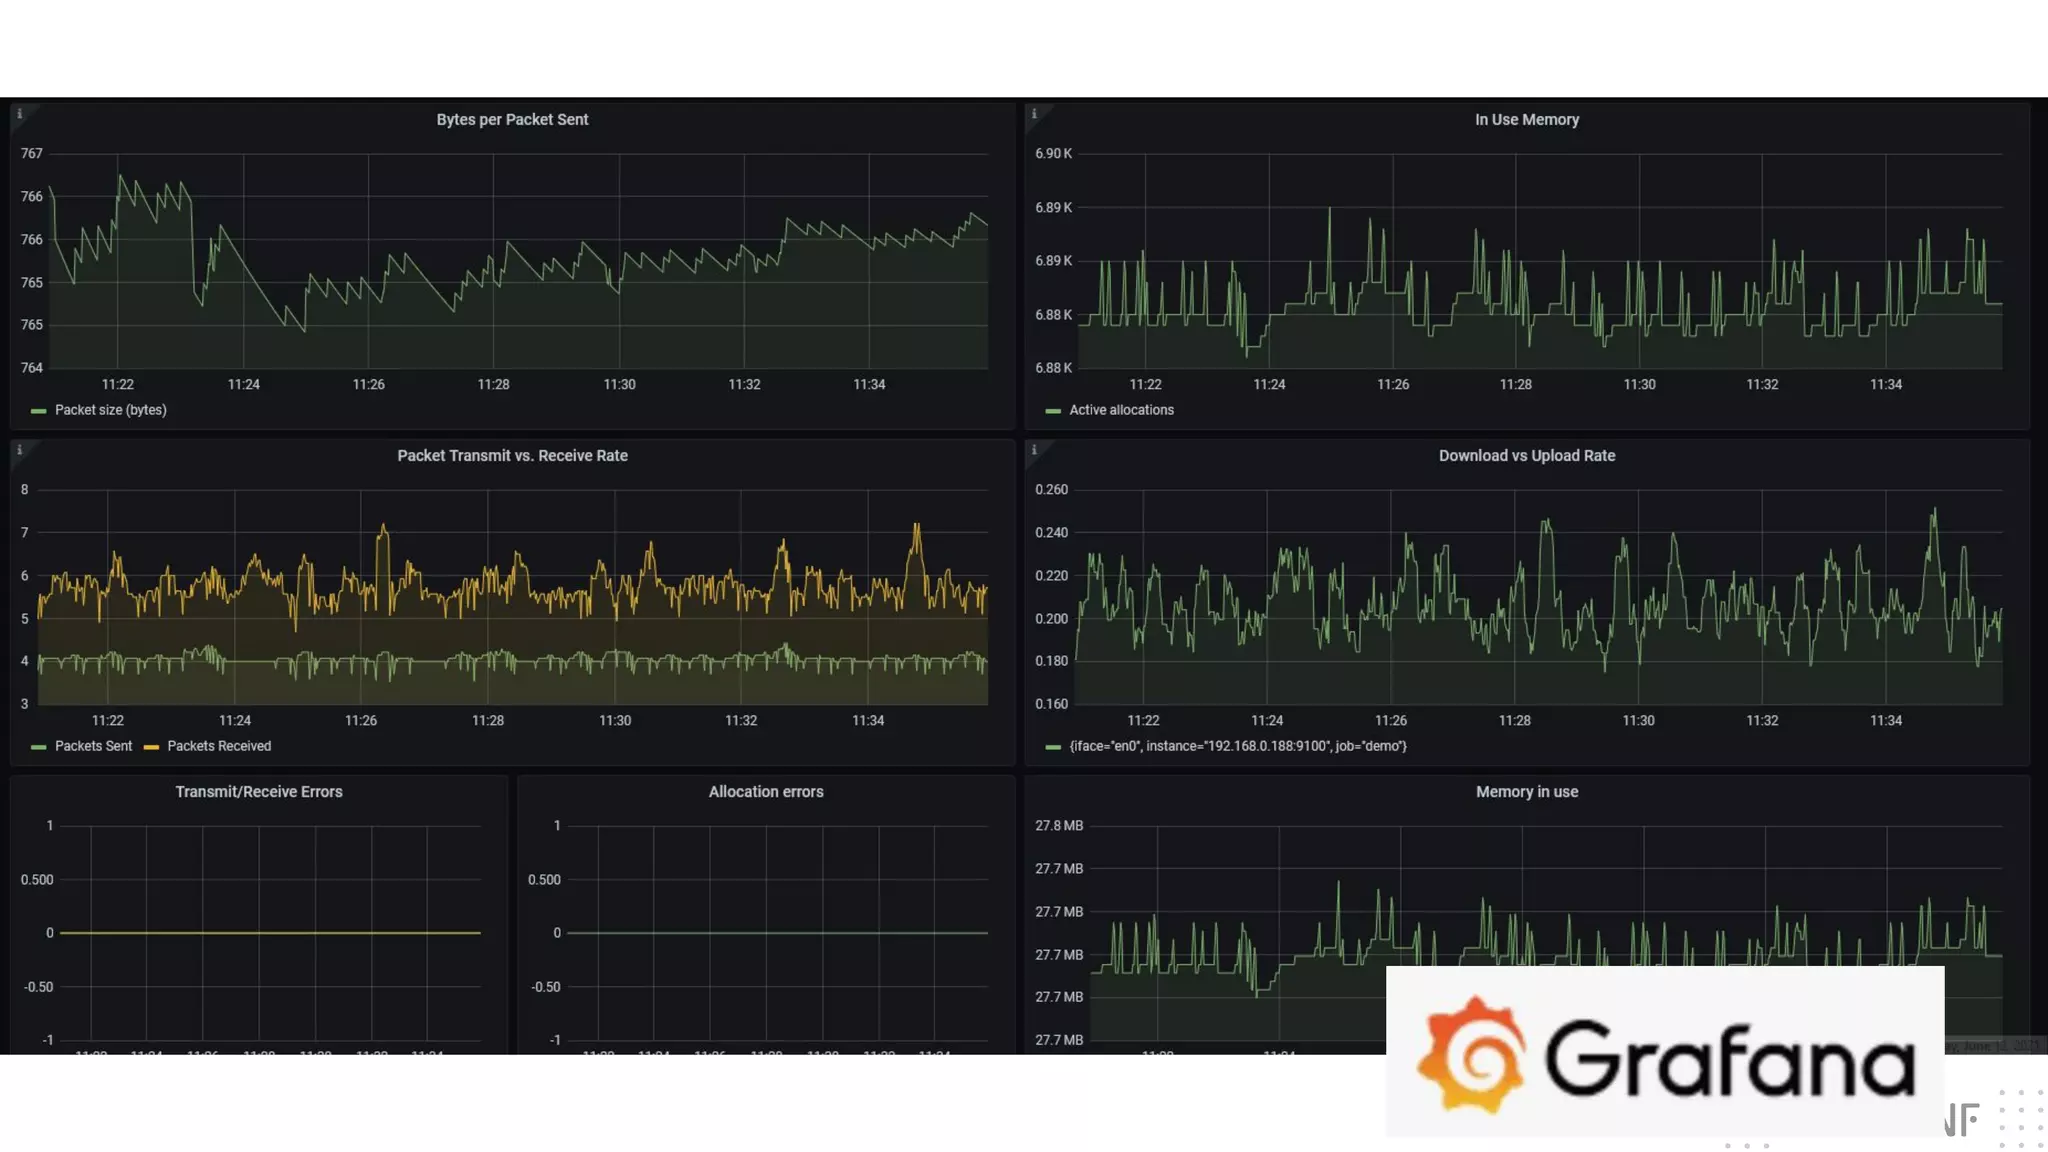Open Download vs Upload Rate title menu

1526,456
